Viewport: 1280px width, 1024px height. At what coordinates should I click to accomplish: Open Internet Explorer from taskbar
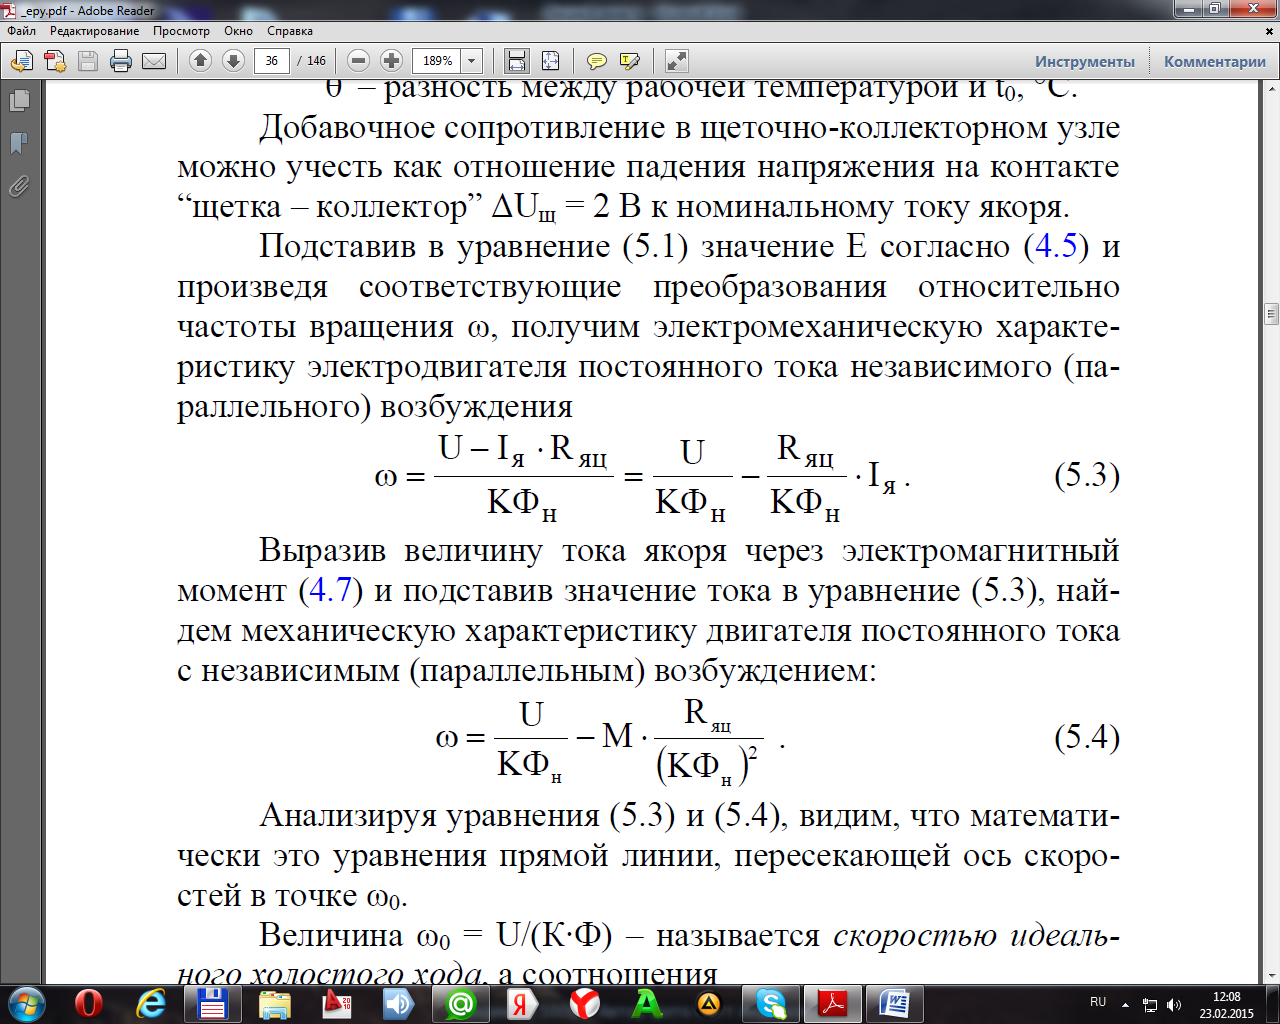pos(151,1003)
